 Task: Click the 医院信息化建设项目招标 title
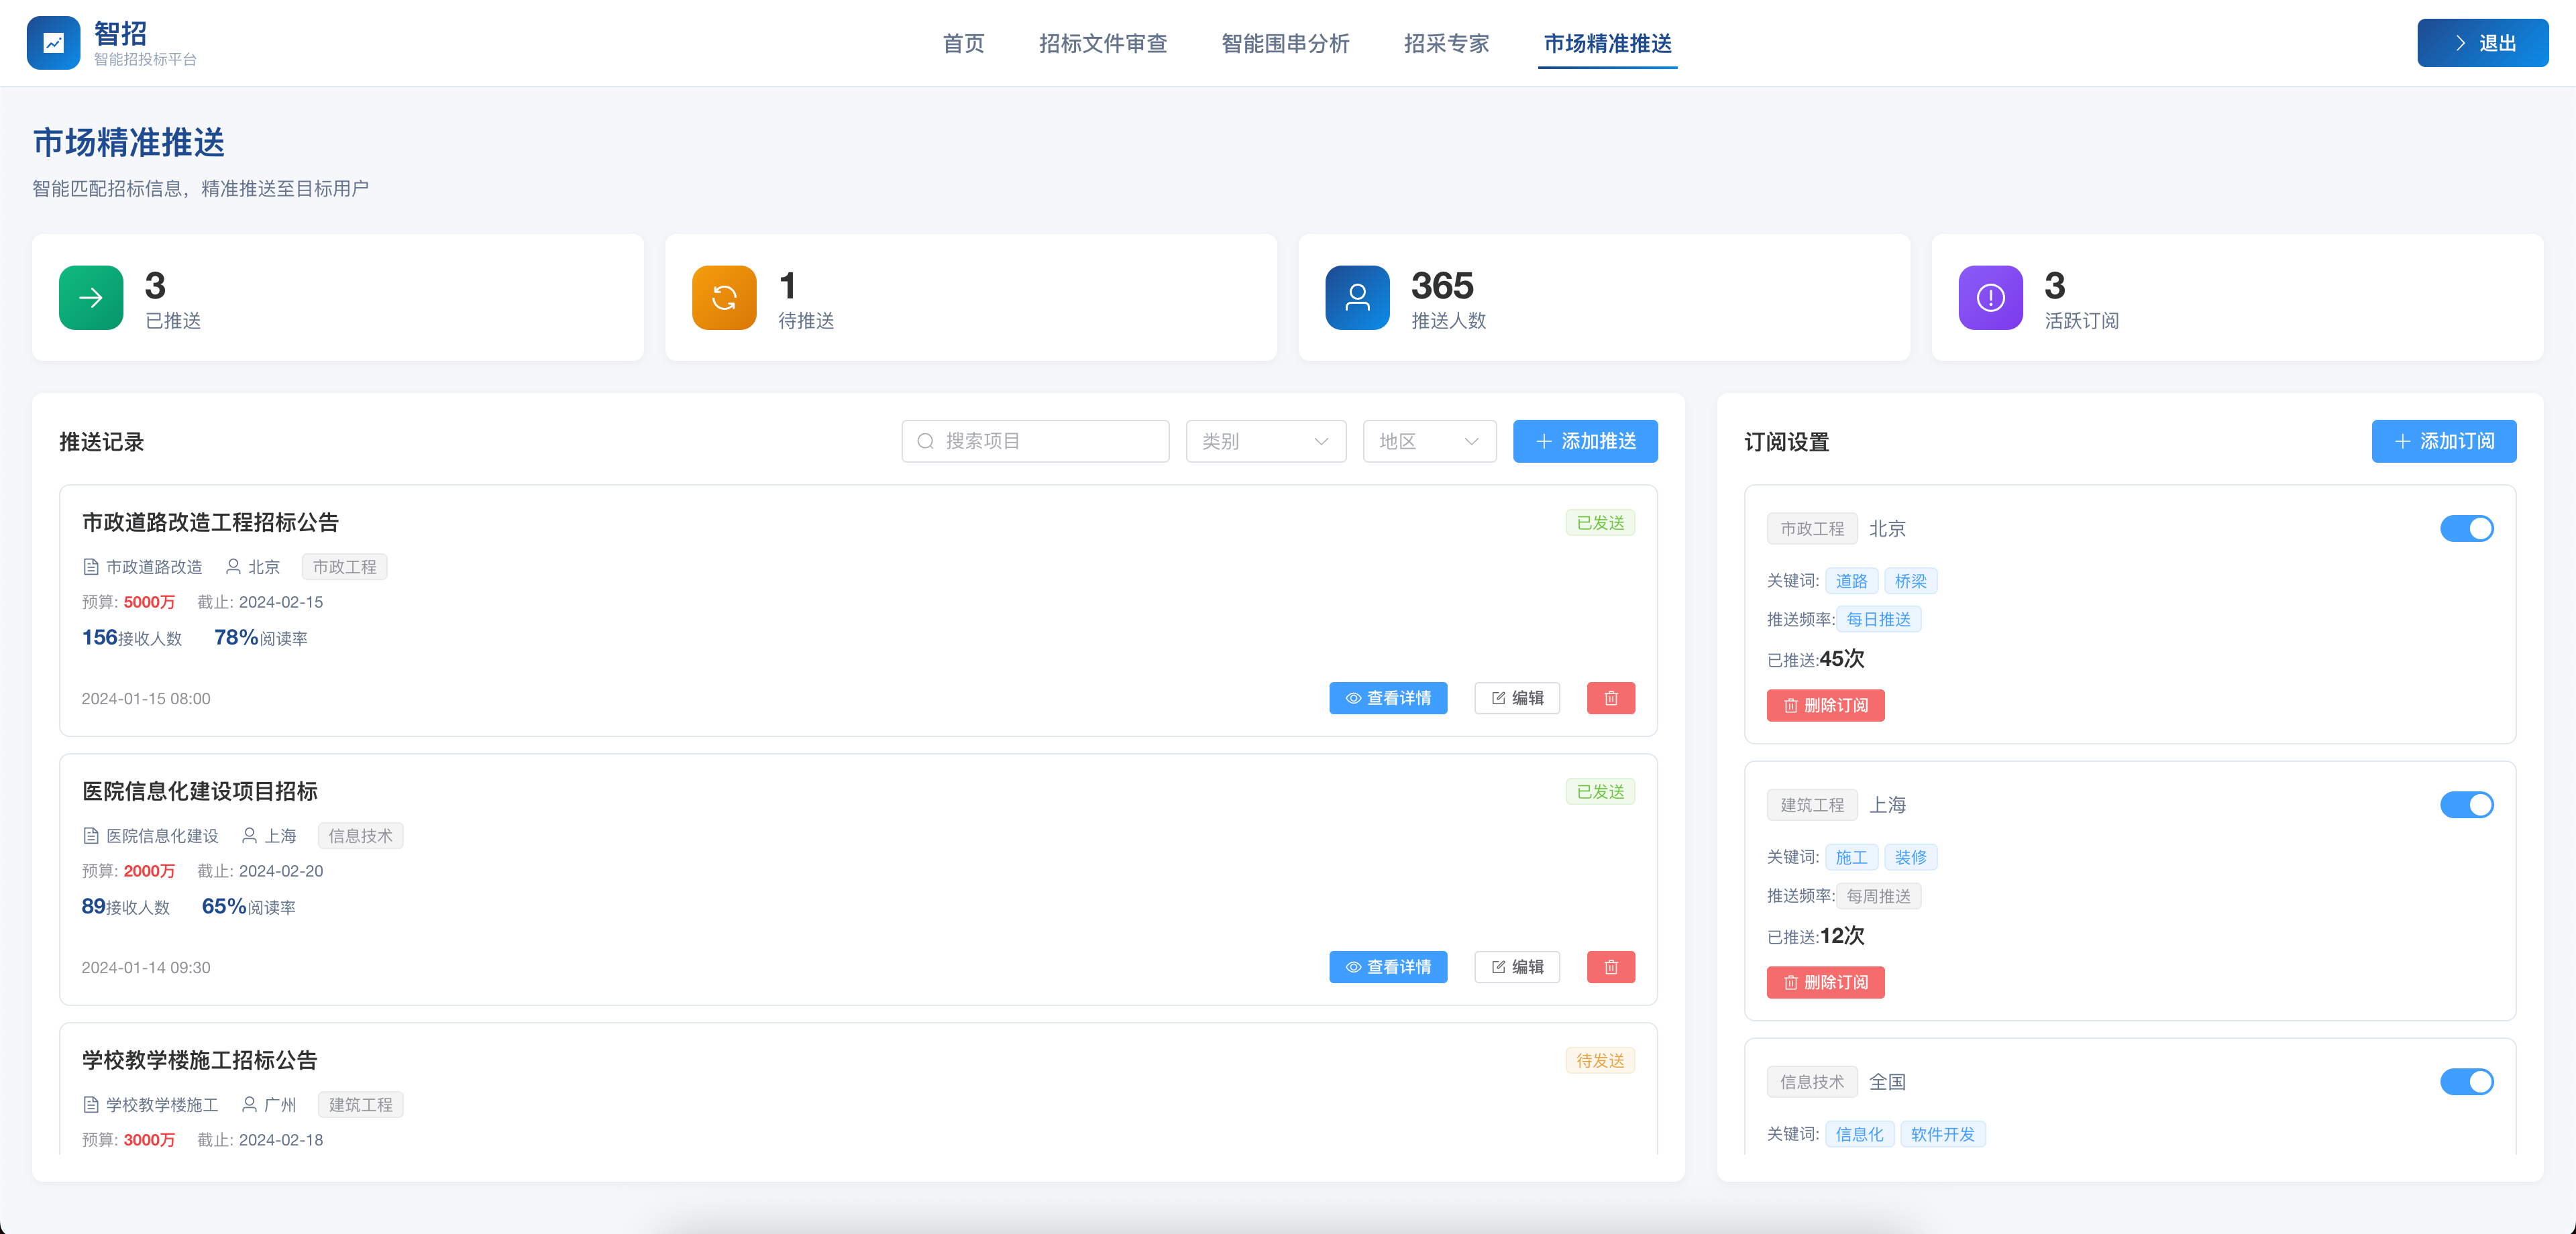(199, 791)
